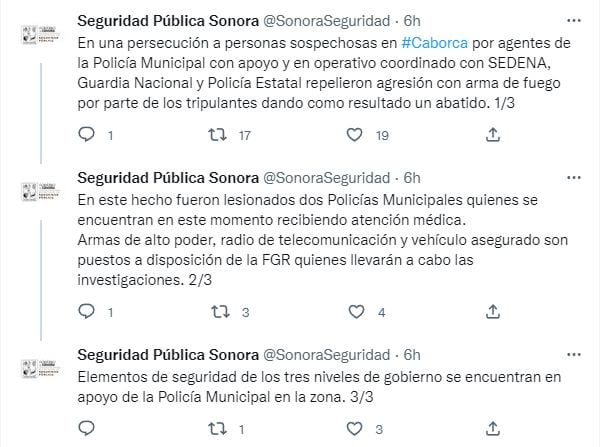Viewport: 603px width, 447px height.
Task: Like the 3/3 tweet about security forces
Action: [x=353, y=431]
